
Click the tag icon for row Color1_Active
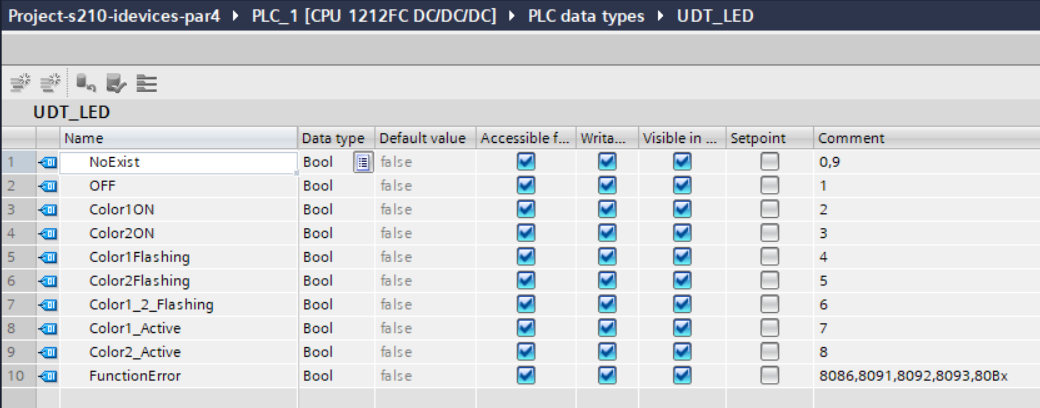pyautogui.click(x=48, y=329)
